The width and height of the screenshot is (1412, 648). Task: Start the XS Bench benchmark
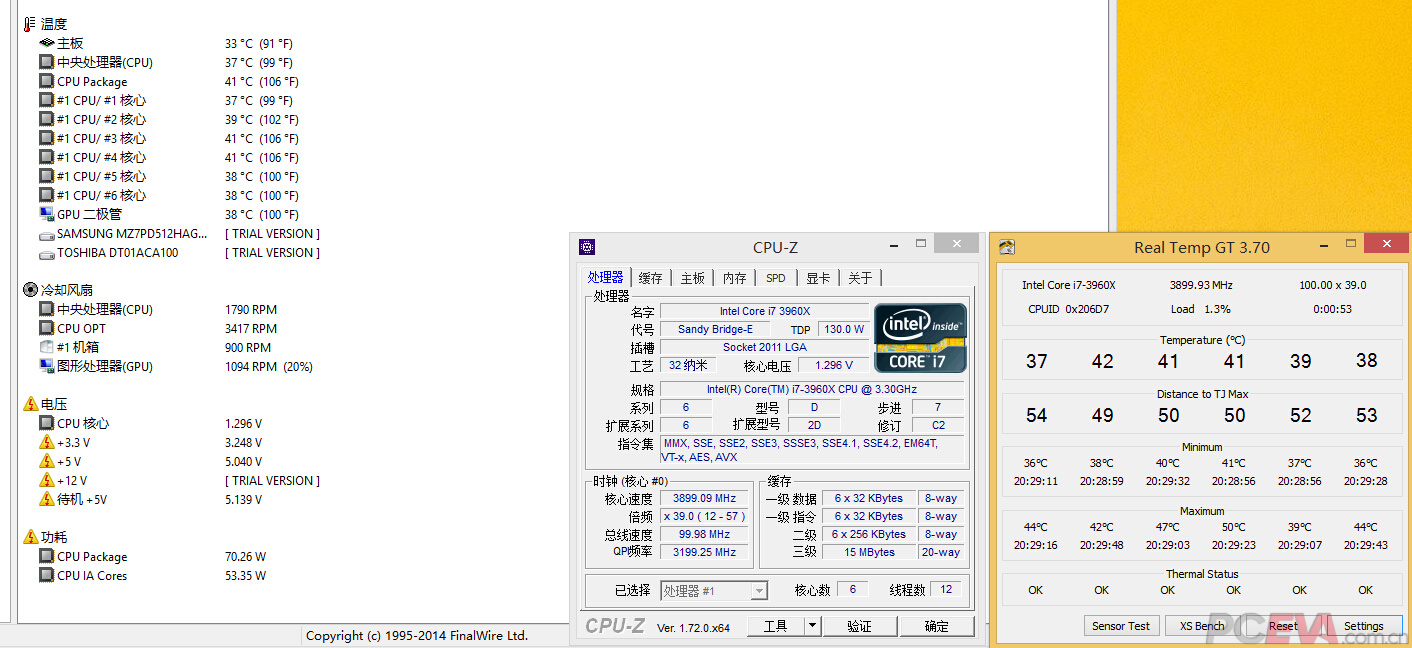coord(1200,625)
